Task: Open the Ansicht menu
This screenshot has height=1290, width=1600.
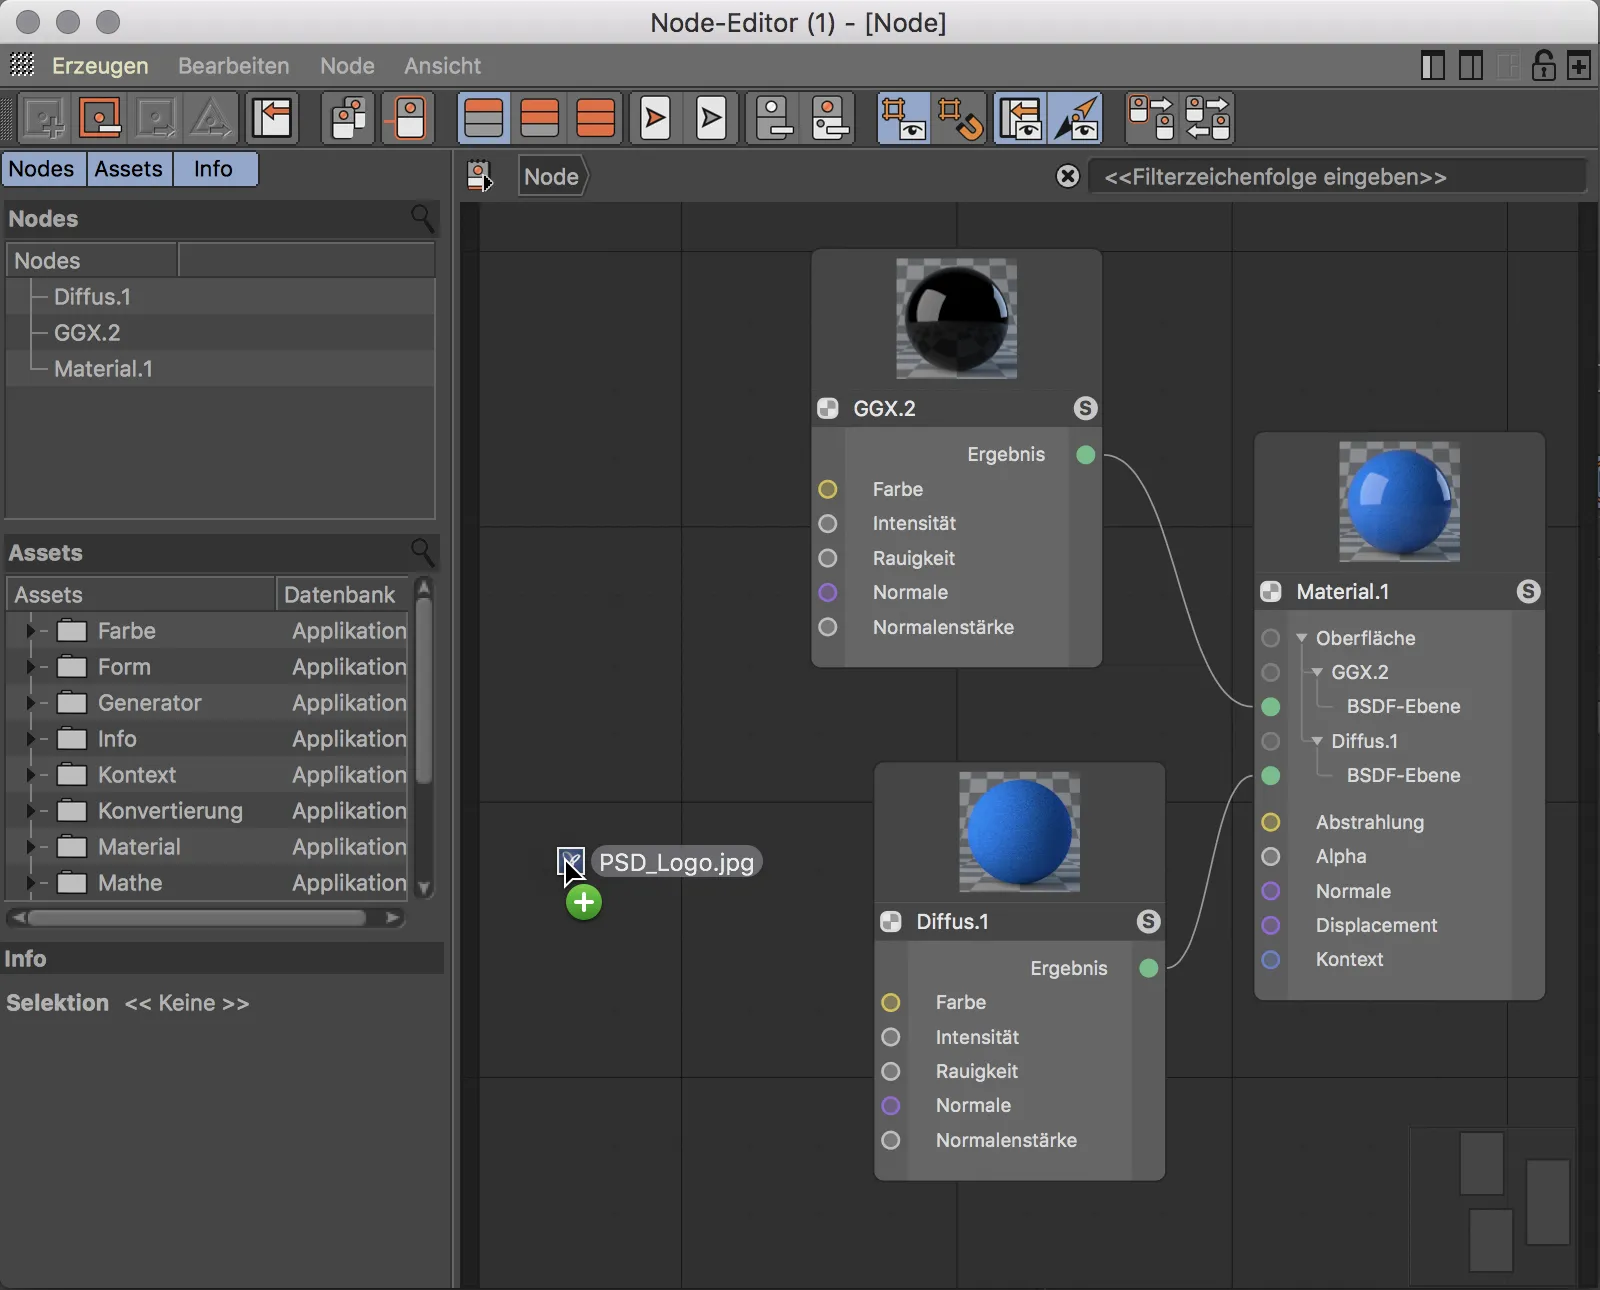Action: click(442, 66)
